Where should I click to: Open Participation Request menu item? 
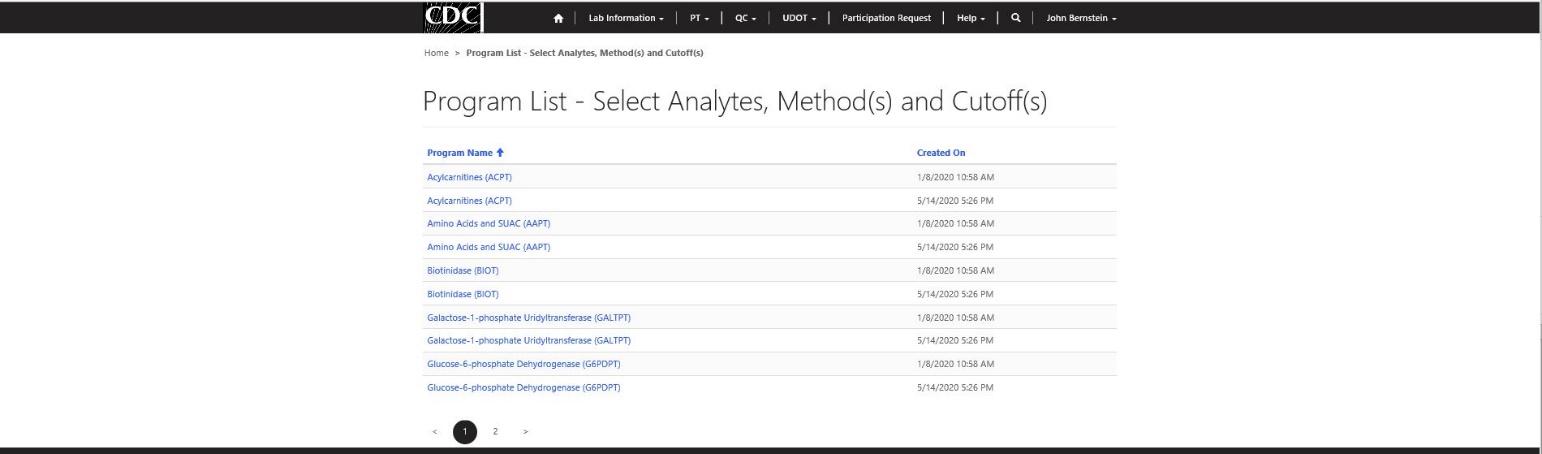(x=886, y=19)
